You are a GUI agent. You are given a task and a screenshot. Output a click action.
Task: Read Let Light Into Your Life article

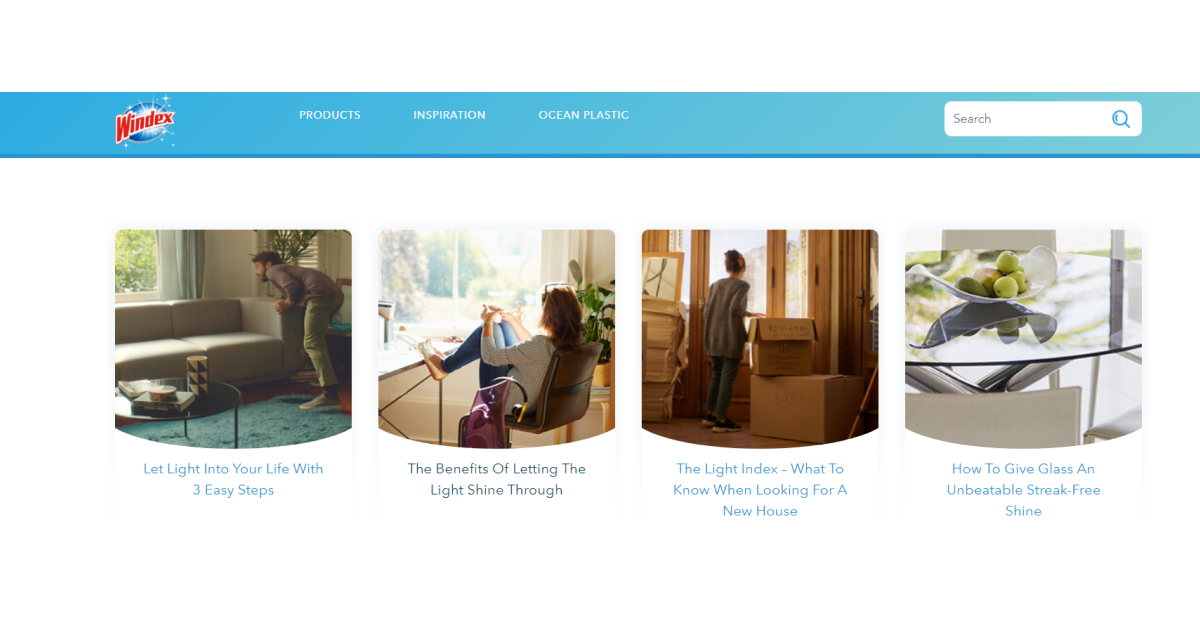(233, 479)
